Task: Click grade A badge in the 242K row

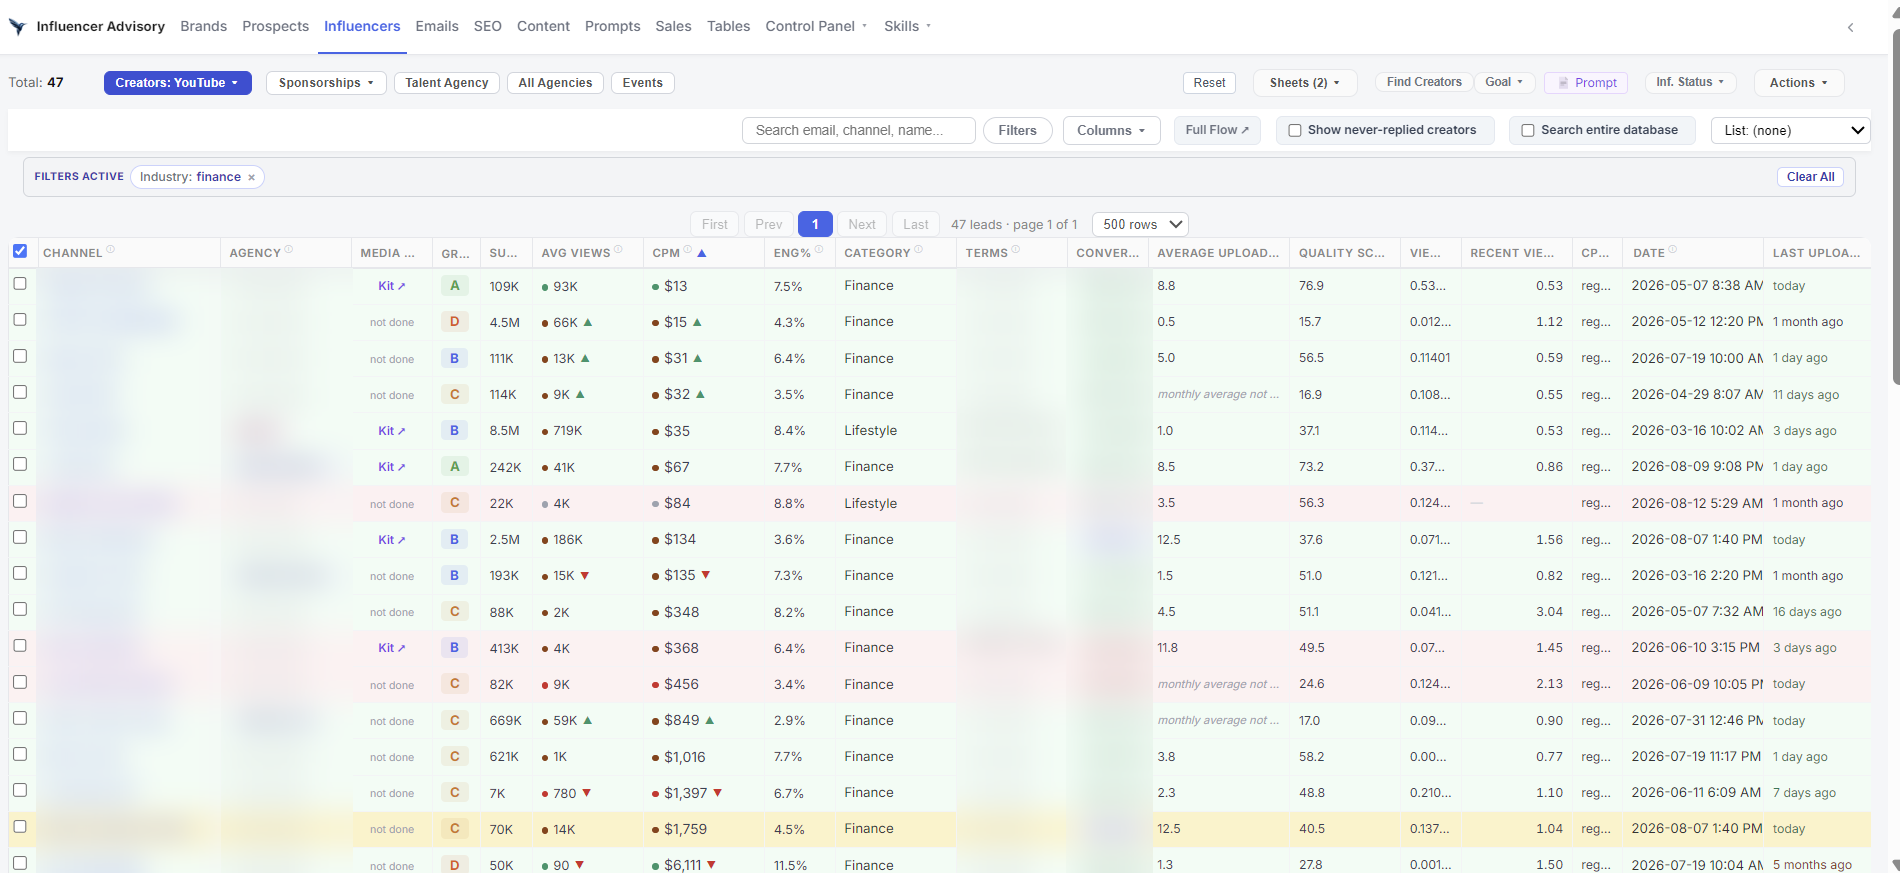Action: coord(455,467)
